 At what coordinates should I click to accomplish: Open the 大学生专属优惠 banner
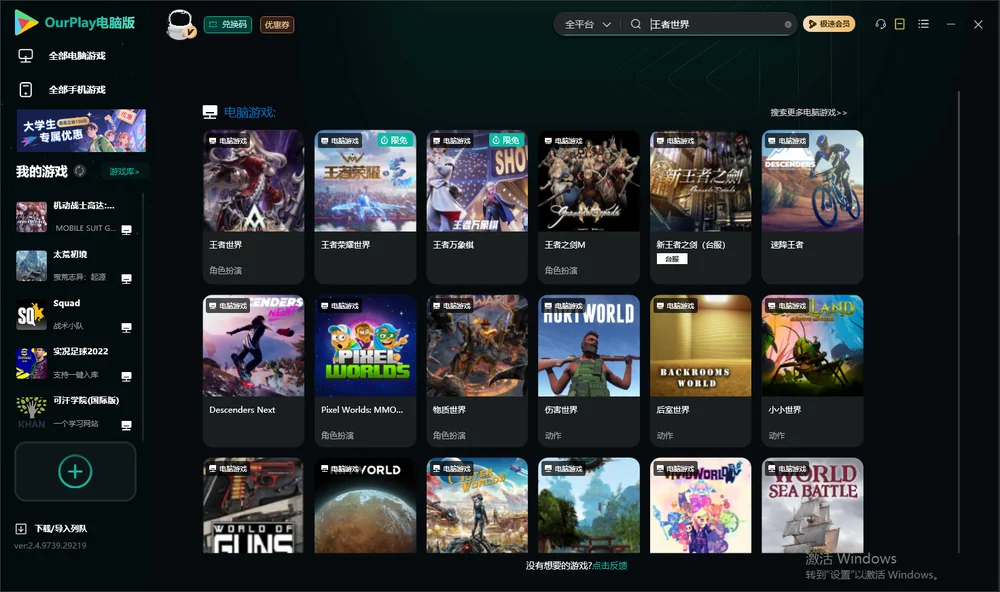(x=82, y=131)
